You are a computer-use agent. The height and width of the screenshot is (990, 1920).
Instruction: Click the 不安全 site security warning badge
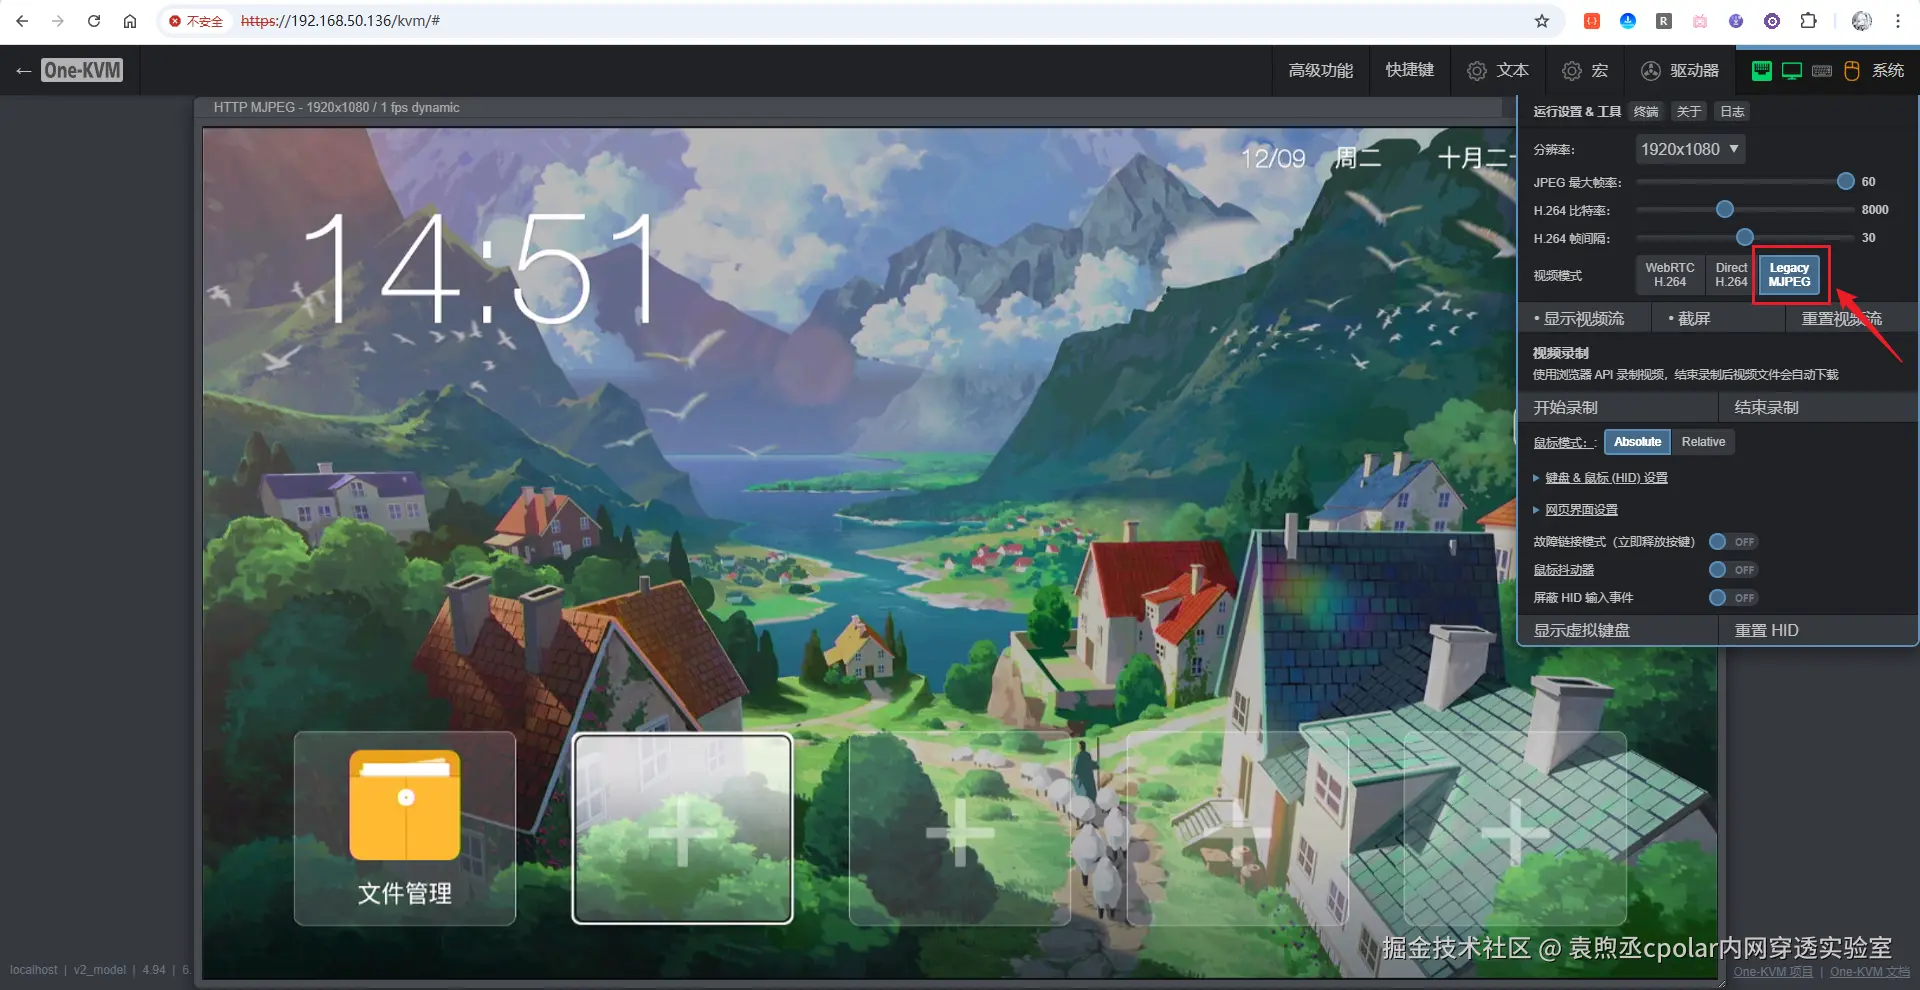pos(196,21)
